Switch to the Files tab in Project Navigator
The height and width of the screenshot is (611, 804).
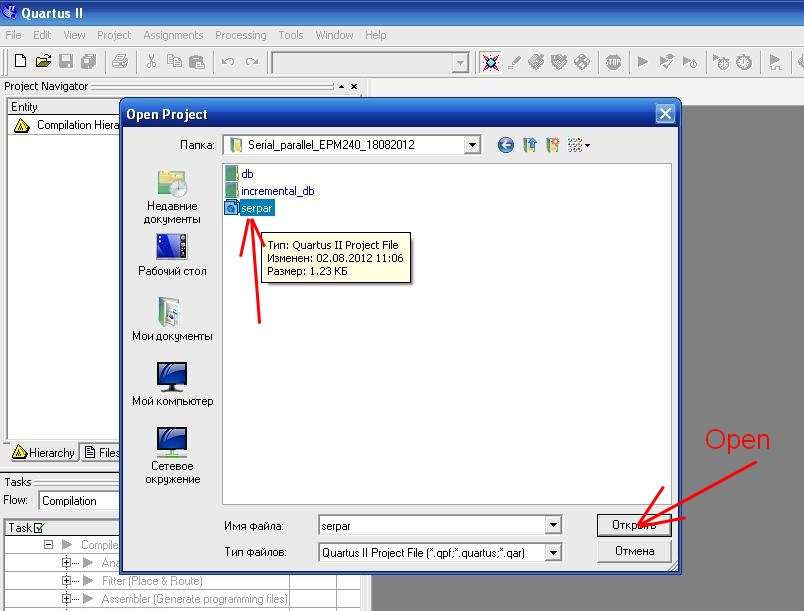coord(100,453)
